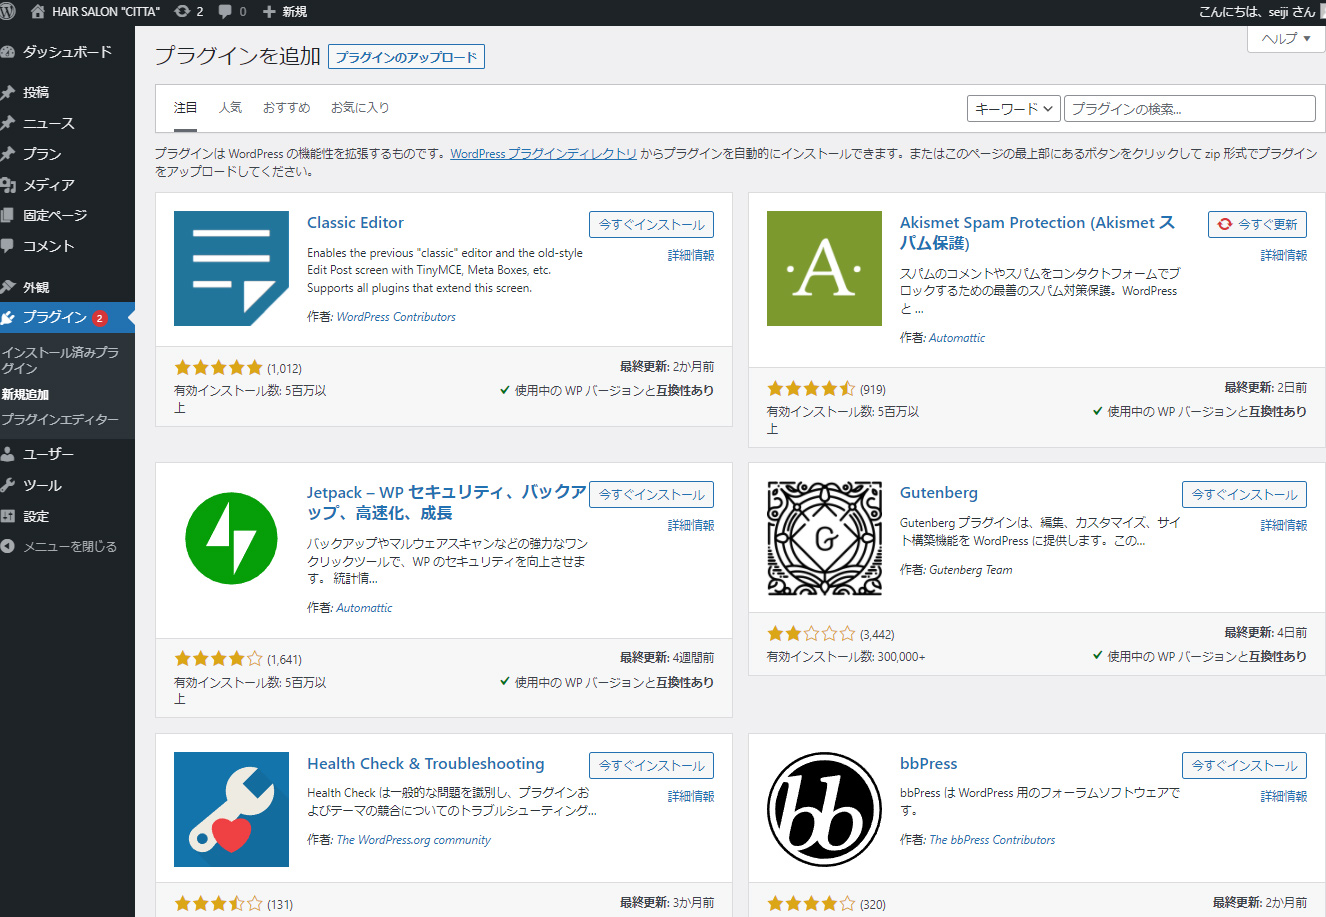Install bbPress with 今すぐインストール
The width and height of the screenshot is (1326, 917).
pyautogui.click(x=1244, y=765)
